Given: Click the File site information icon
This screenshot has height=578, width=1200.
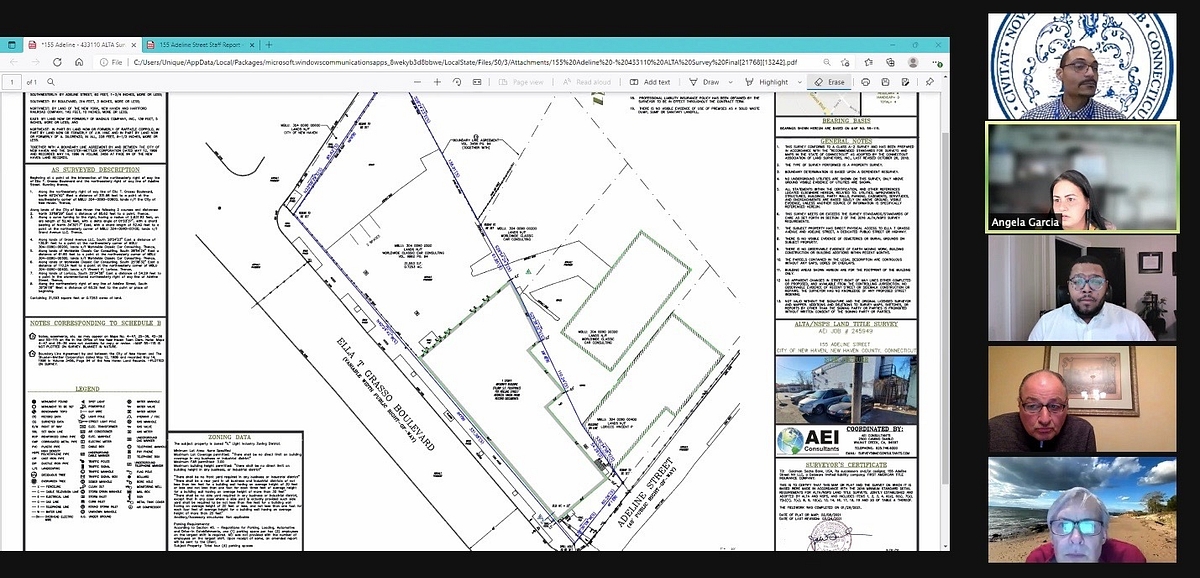Looking at the screenshot, I should pyautogui.click(x=110, y=62).
